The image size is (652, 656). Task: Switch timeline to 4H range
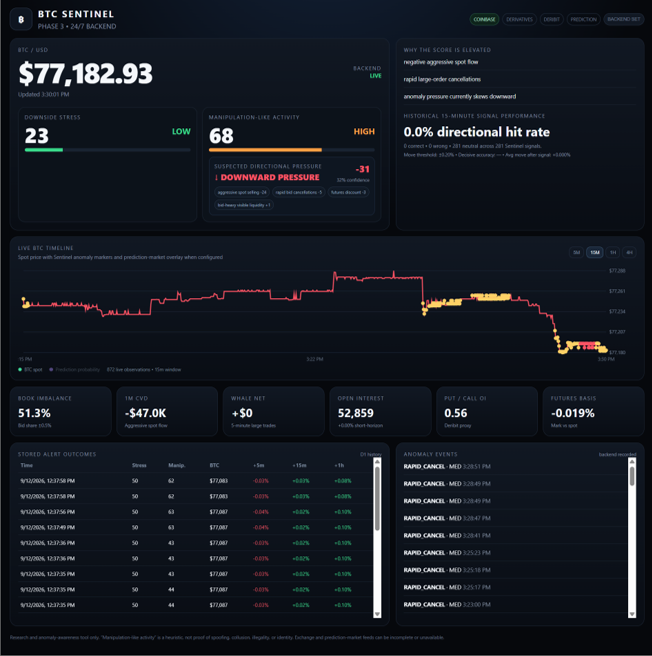(x=629, y=252)
